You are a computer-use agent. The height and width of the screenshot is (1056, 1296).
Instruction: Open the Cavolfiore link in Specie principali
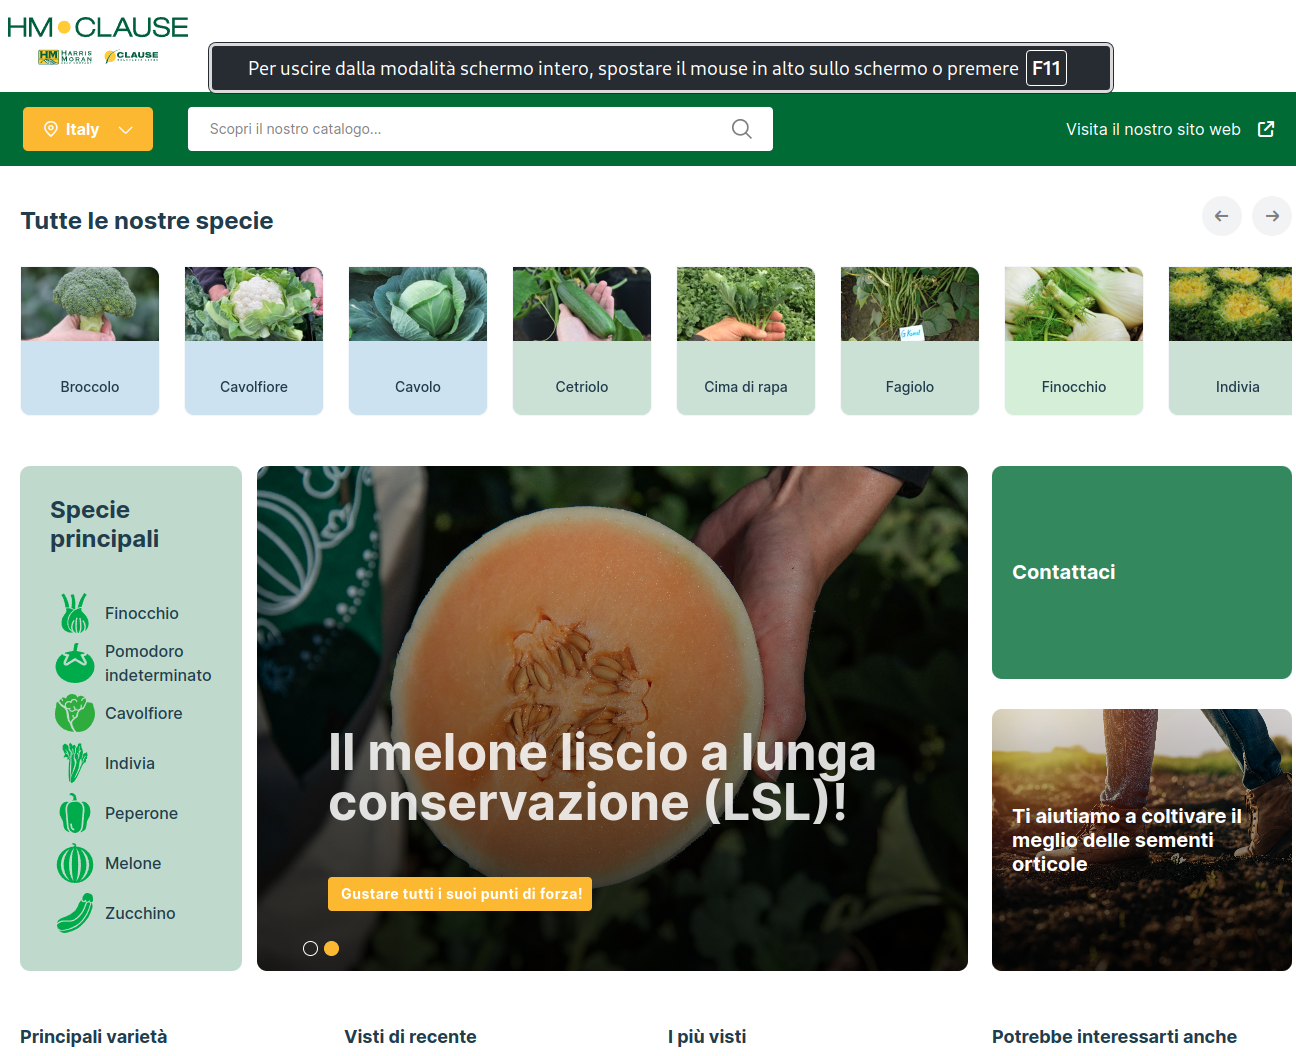click(143, 713)
